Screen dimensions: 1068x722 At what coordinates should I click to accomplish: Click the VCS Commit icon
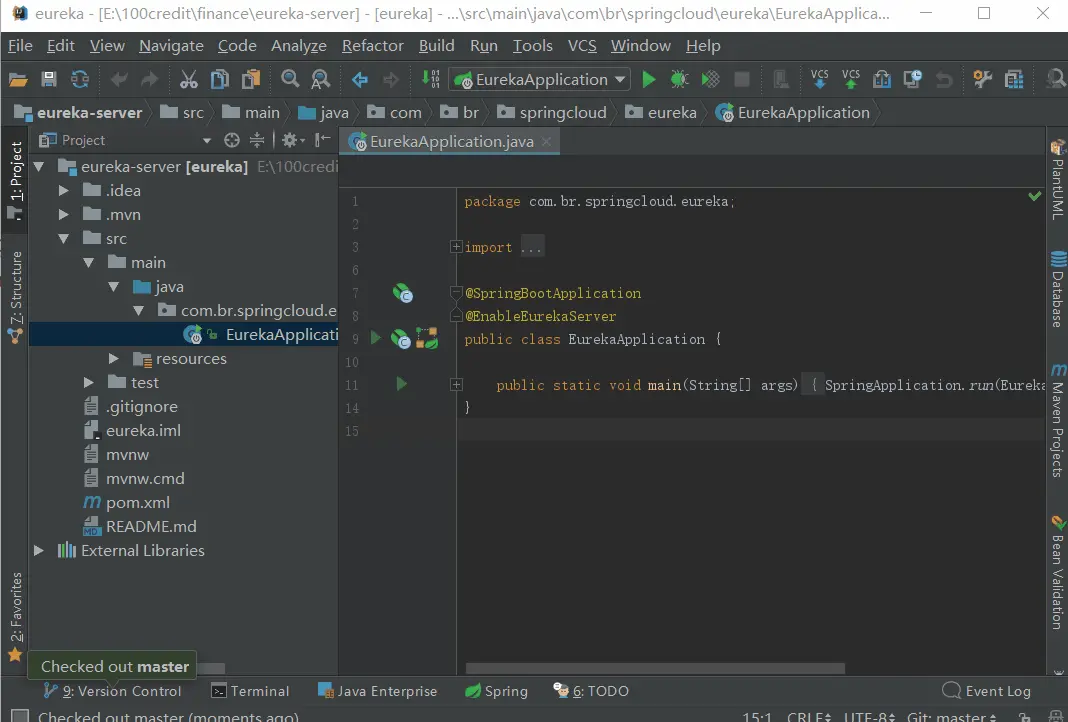[851, 79]
